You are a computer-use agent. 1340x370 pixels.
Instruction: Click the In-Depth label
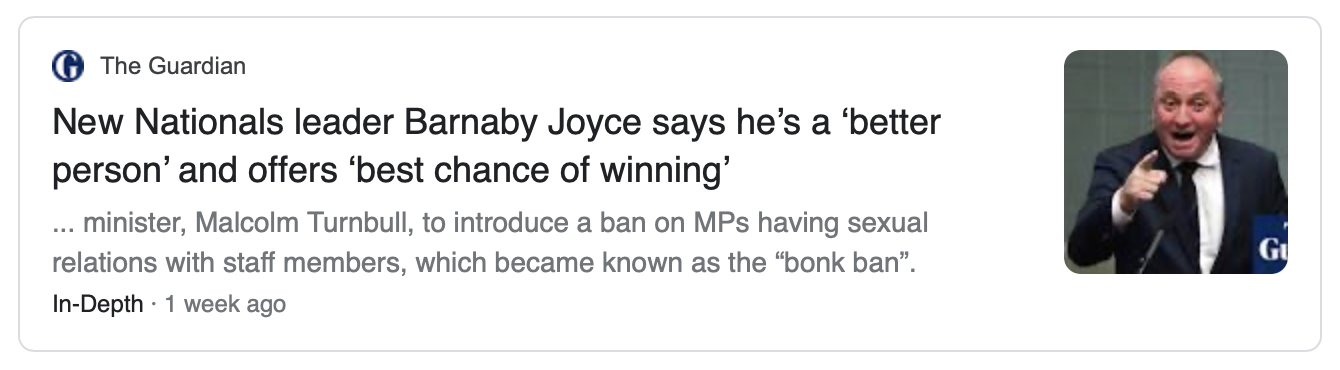pos(97,305)
